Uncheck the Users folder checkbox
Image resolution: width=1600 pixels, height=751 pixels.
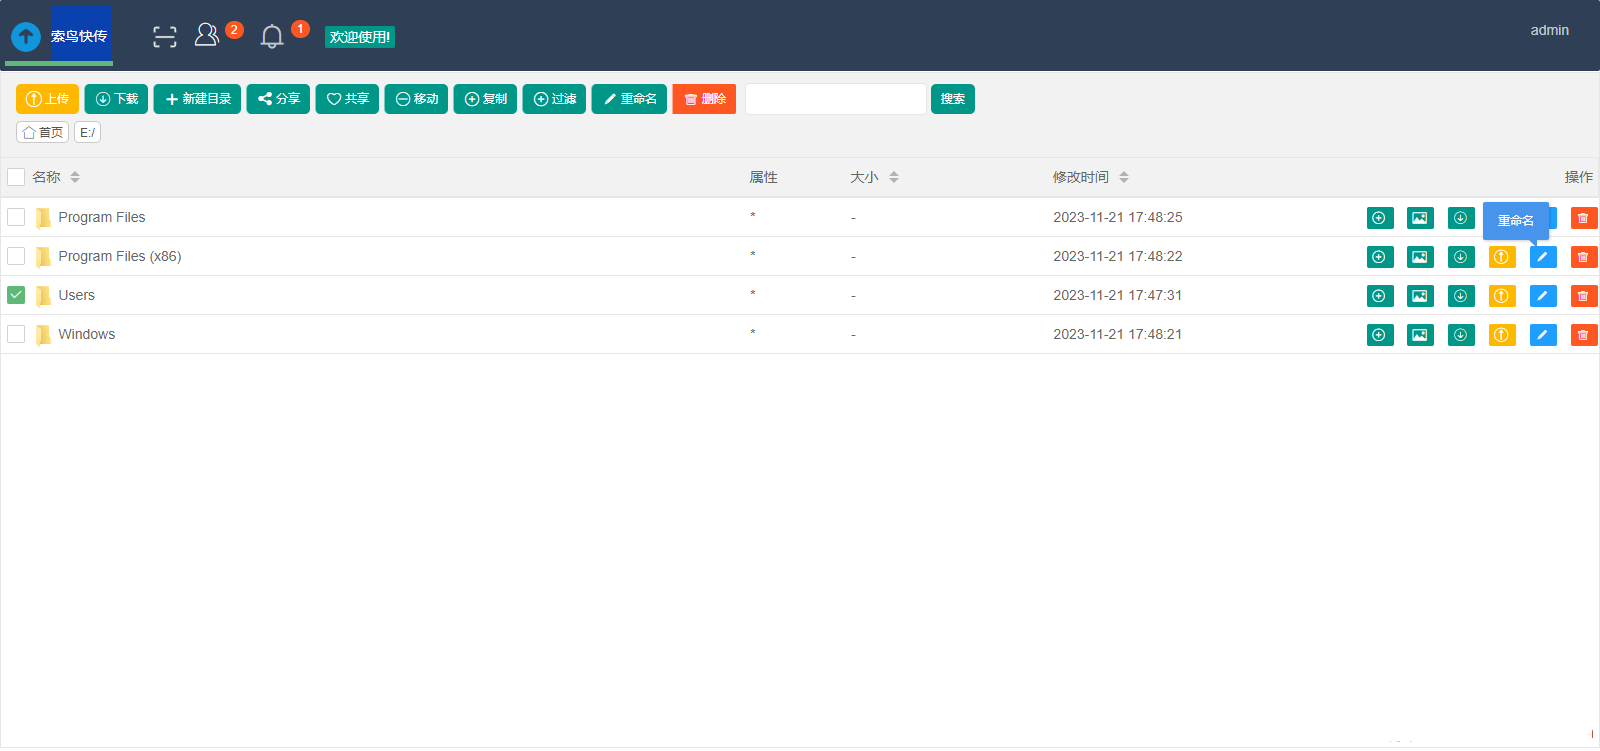click(x=16, y=295)
